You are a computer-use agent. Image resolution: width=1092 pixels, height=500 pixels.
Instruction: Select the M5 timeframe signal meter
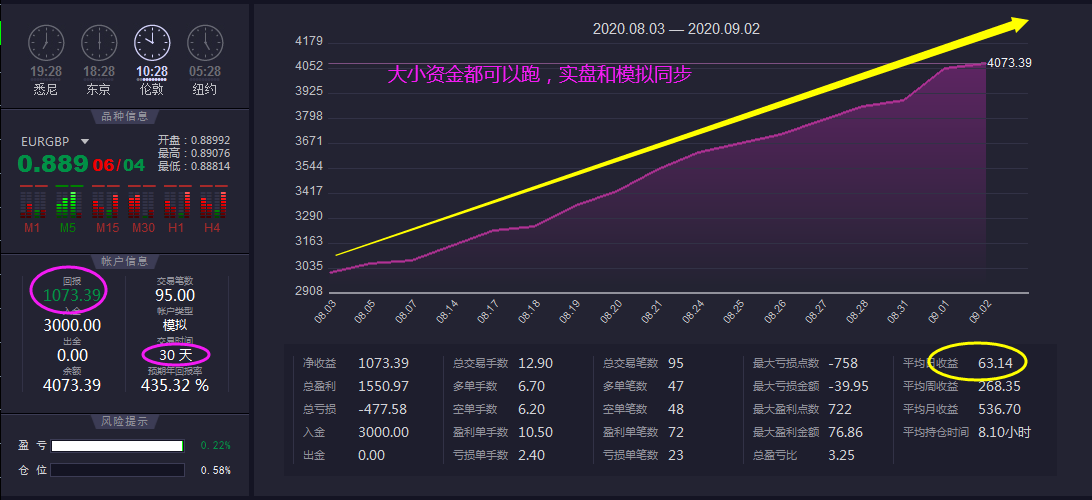point(68,202)
